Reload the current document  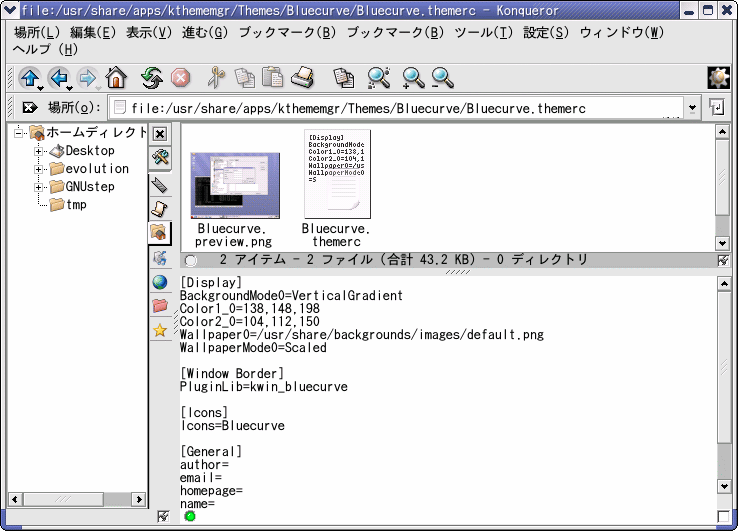click(152, 77)
